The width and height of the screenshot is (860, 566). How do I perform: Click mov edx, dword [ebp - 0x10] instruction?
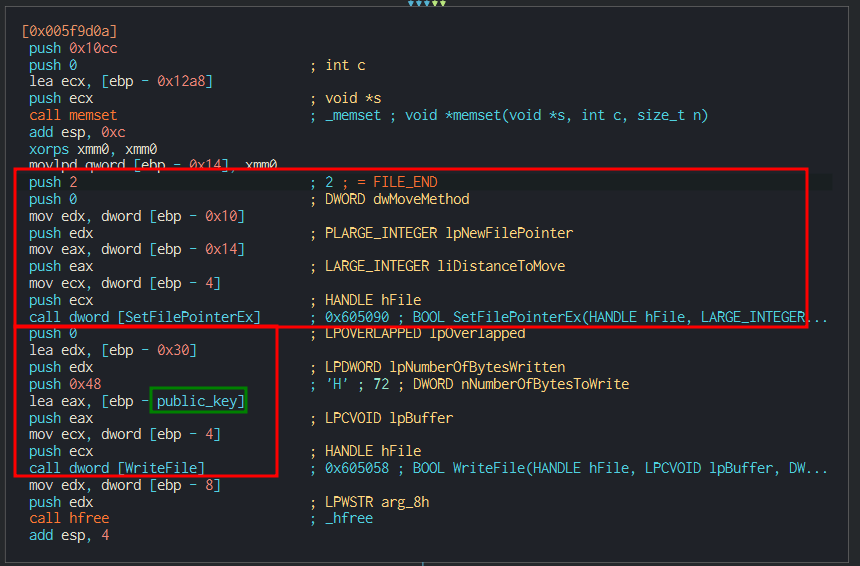[136, 216]
